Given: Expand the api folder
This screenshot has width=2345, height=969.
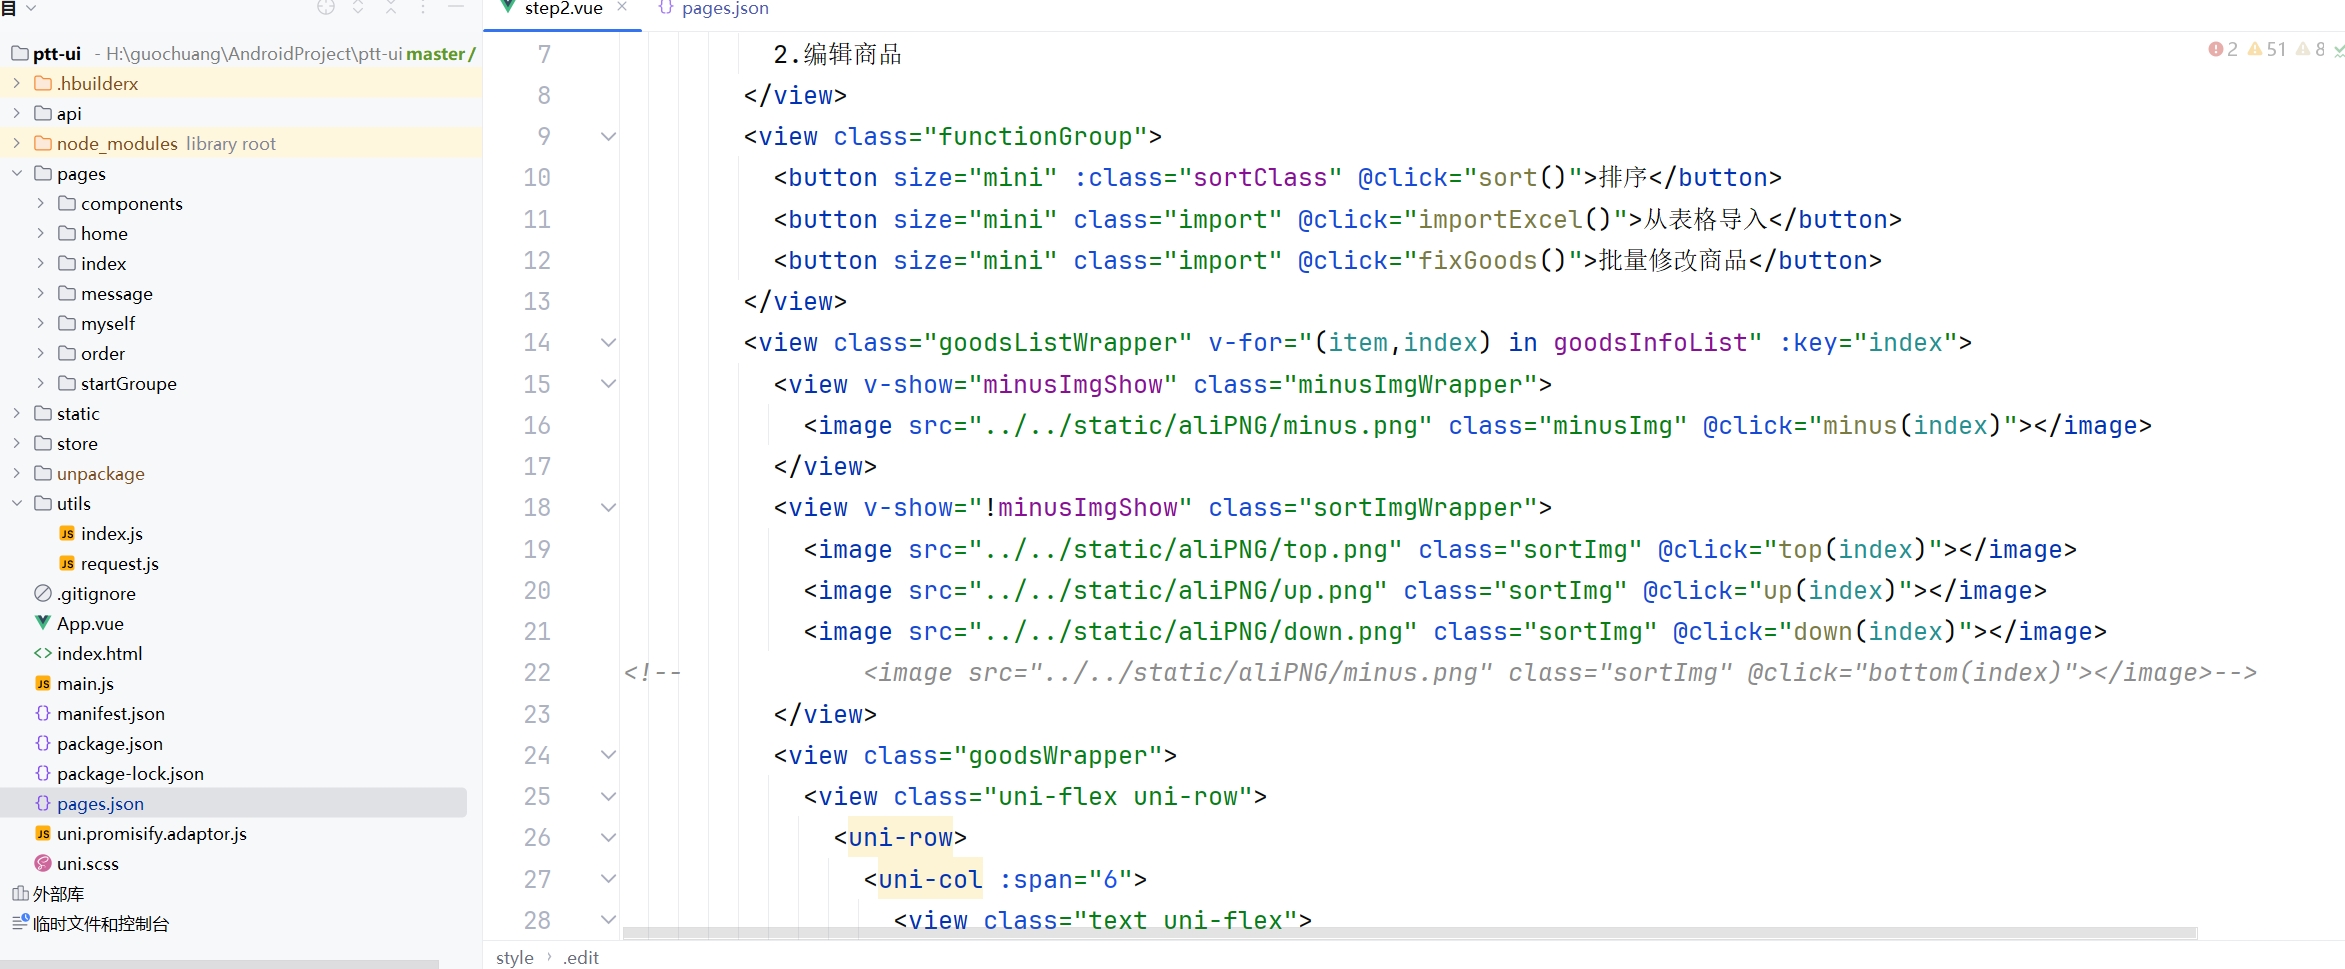Looking at the screenshot, I should click(16, 113).
